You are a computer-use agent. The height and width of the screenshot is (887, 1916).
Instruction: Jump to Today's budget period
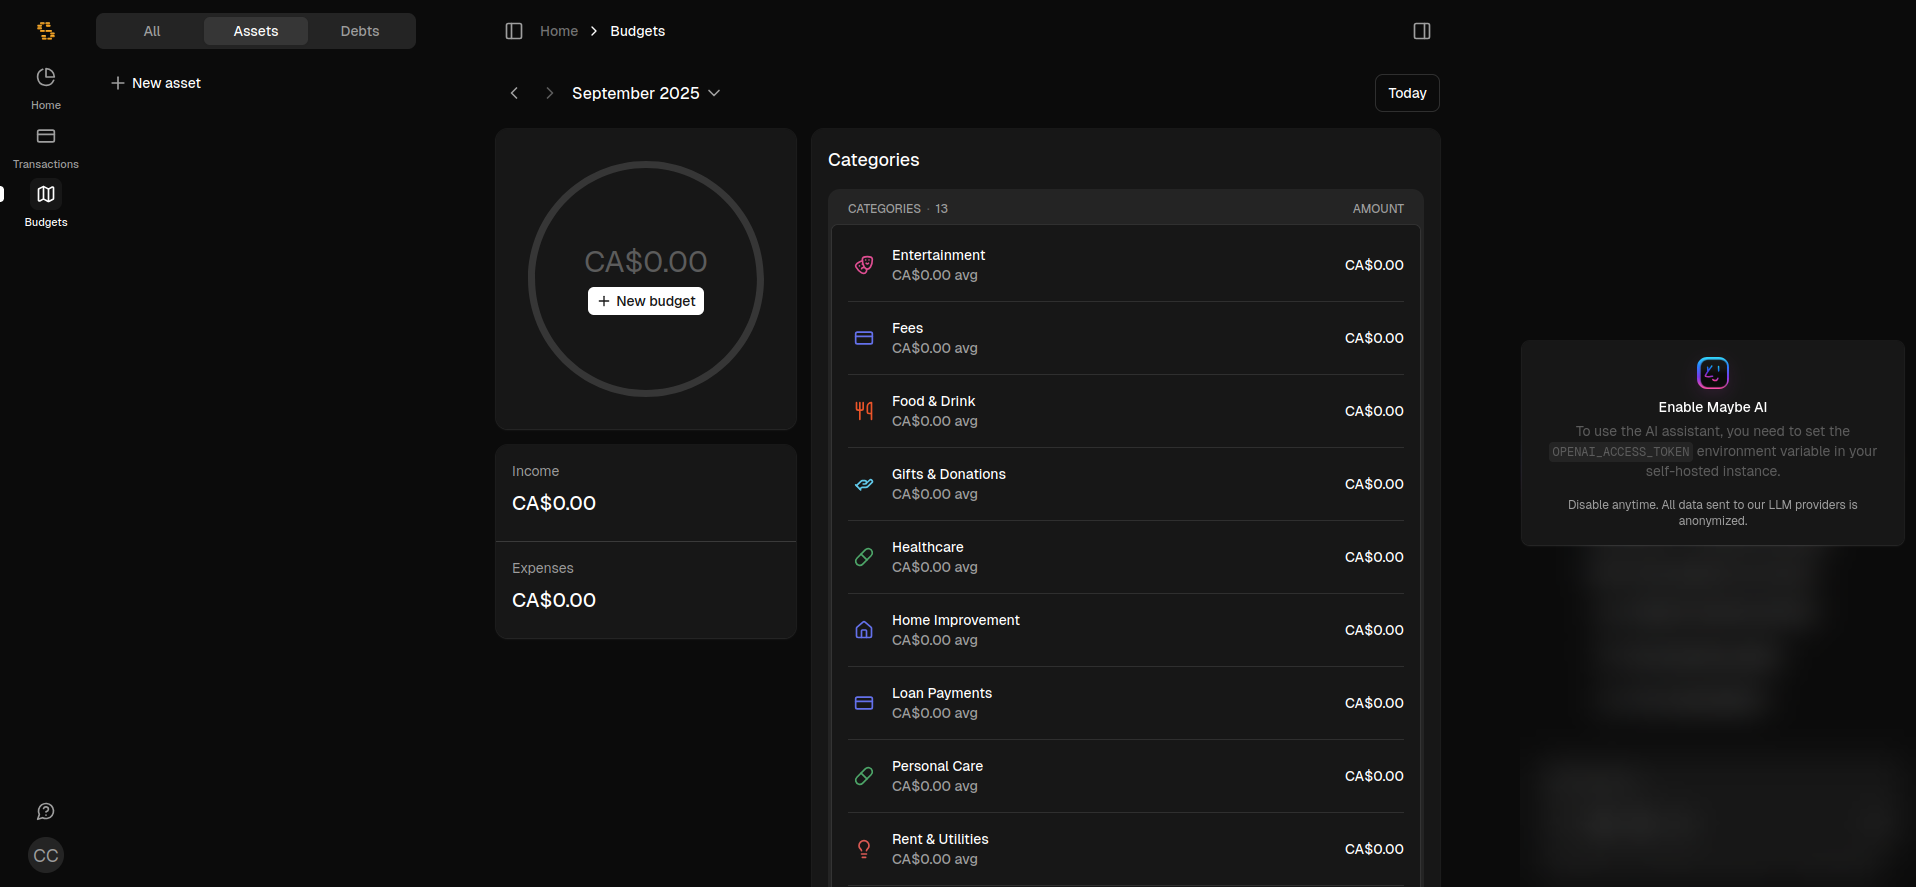(1407, 93)
